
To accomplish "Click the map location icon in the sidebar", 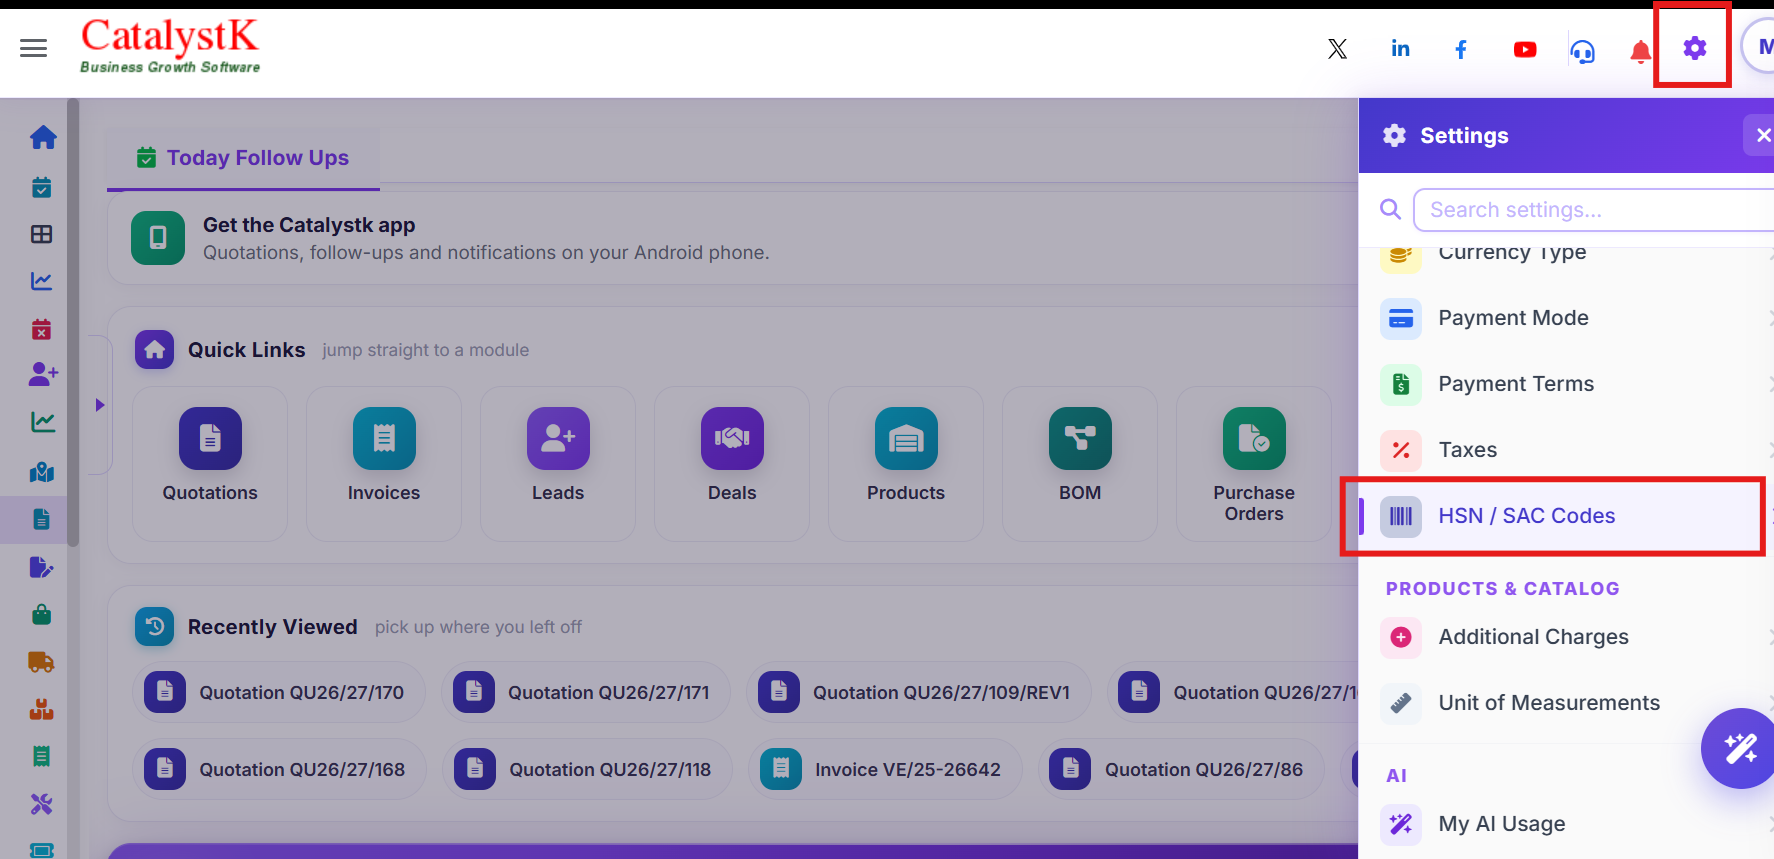I will click(x=42, y=472).
